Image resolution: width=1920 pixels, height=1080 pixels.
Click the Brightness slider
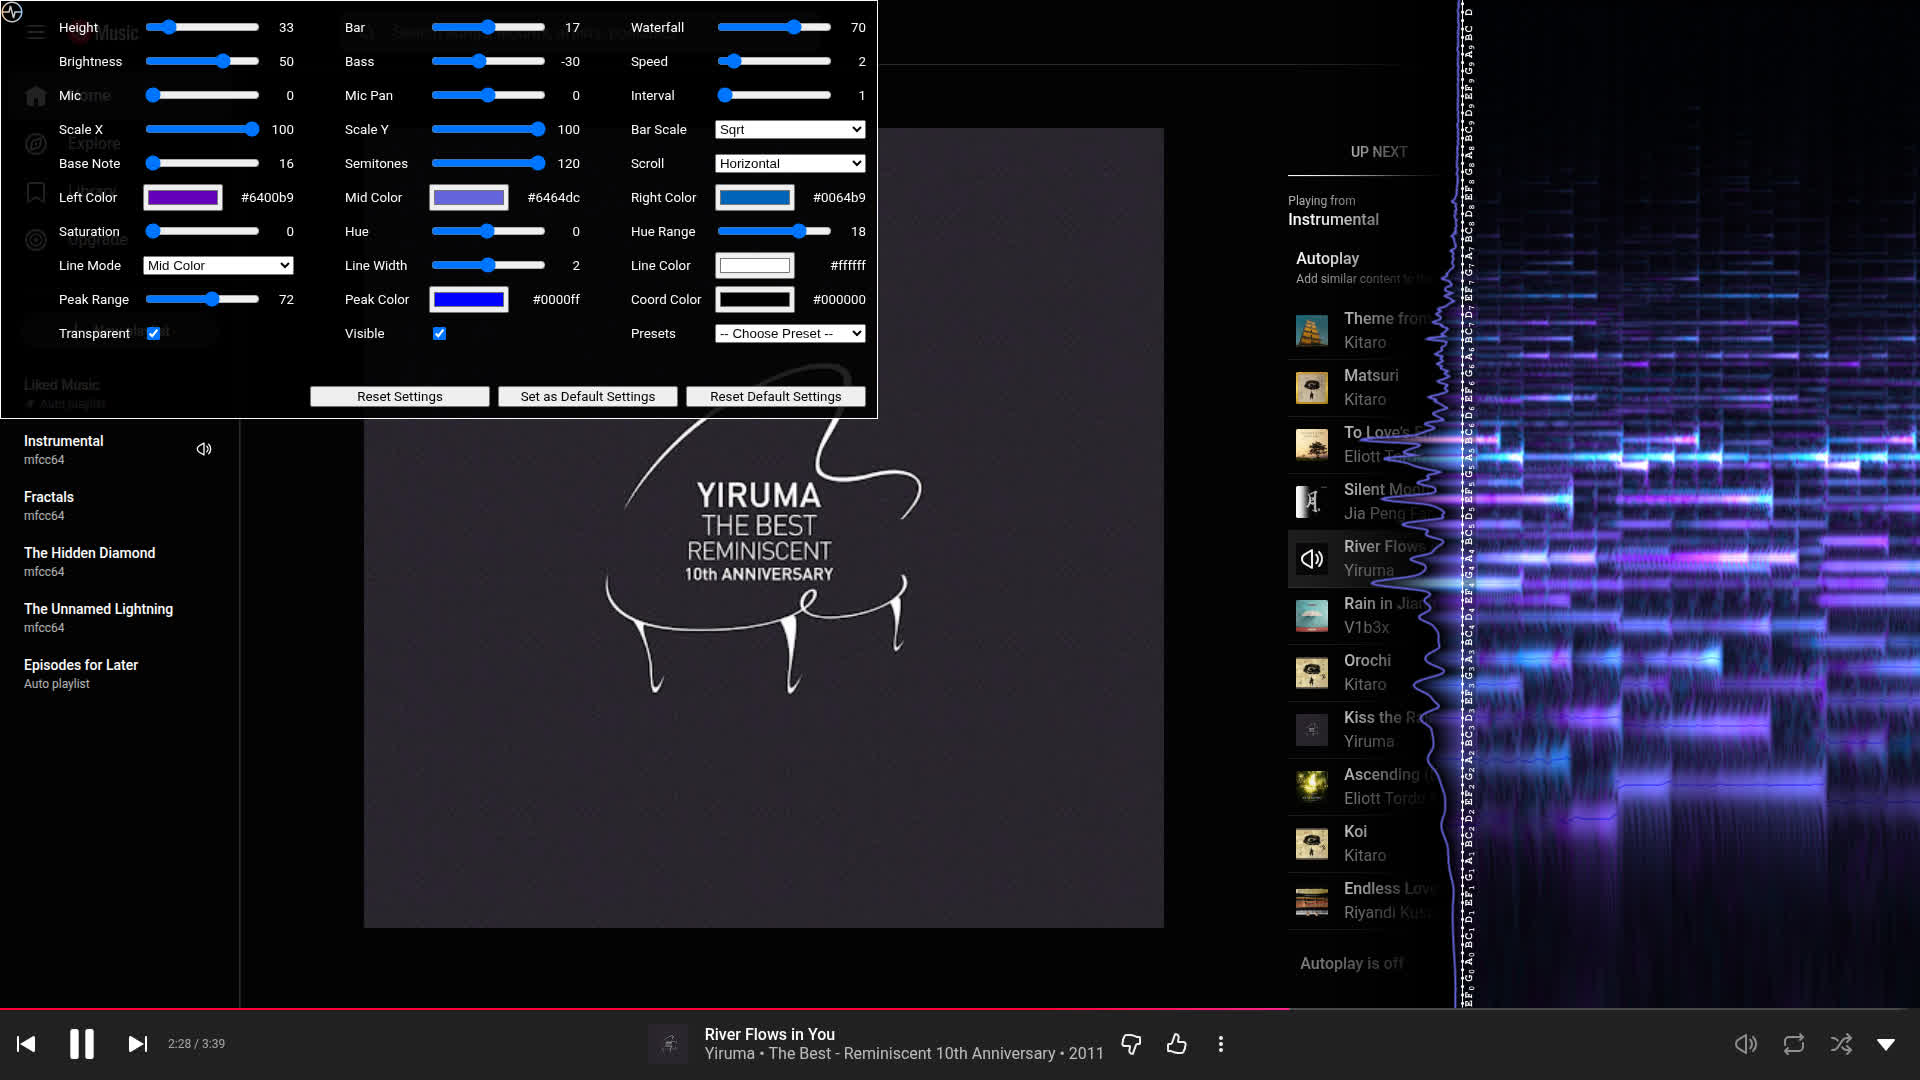pos(202,62)
